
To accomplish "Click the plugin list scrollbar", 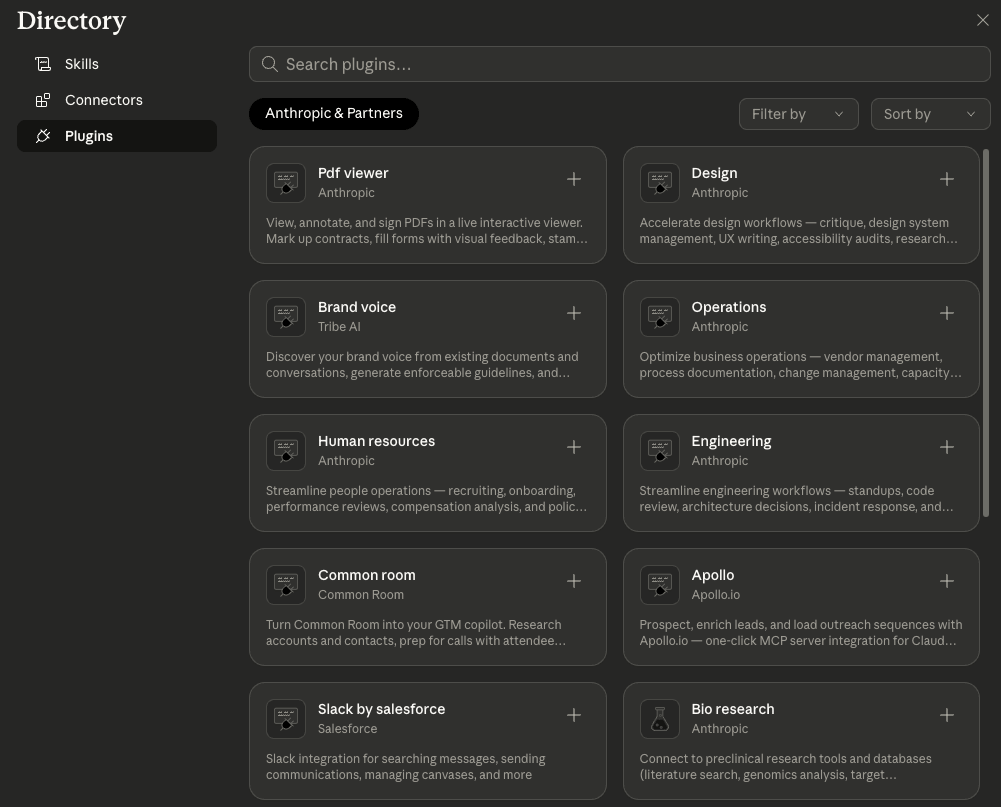I will 986,333.
